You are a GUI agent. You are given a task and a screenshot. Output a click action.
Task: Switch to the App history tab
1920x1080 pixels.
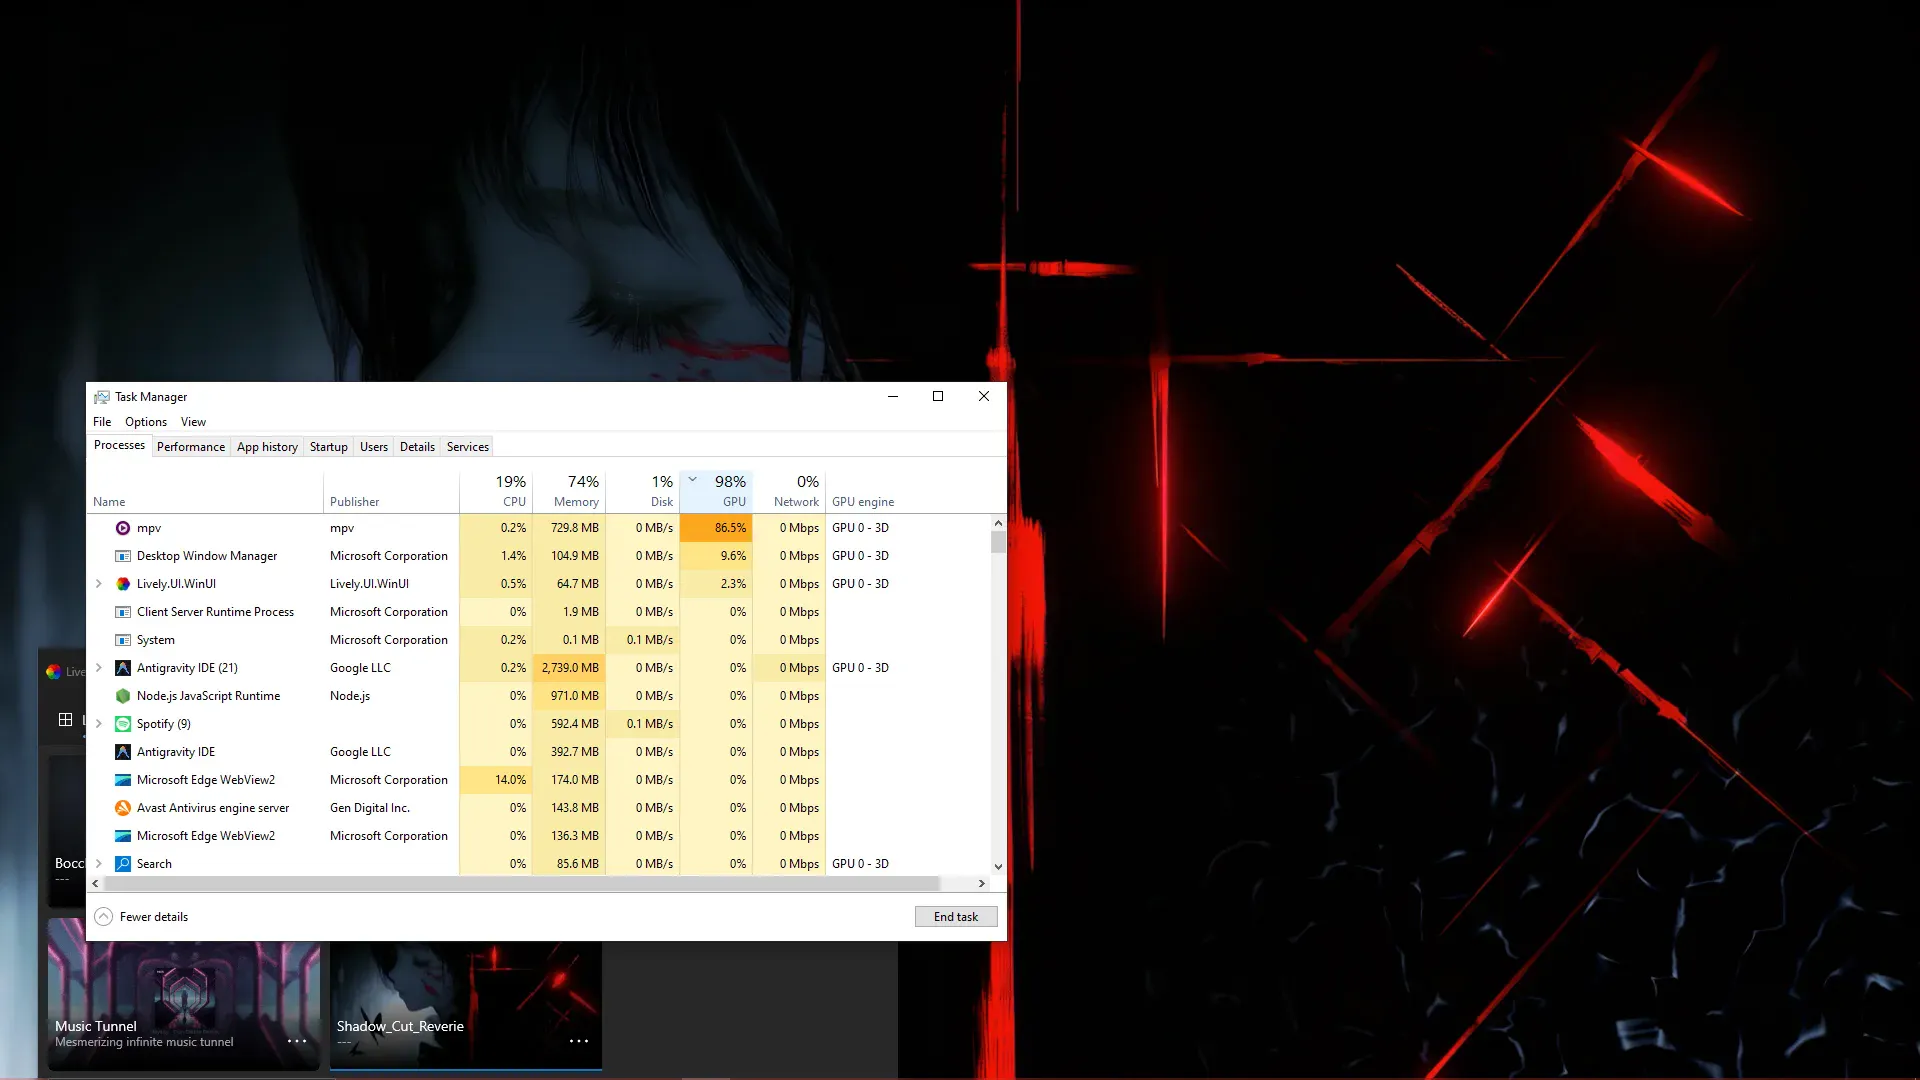point(267,447)
